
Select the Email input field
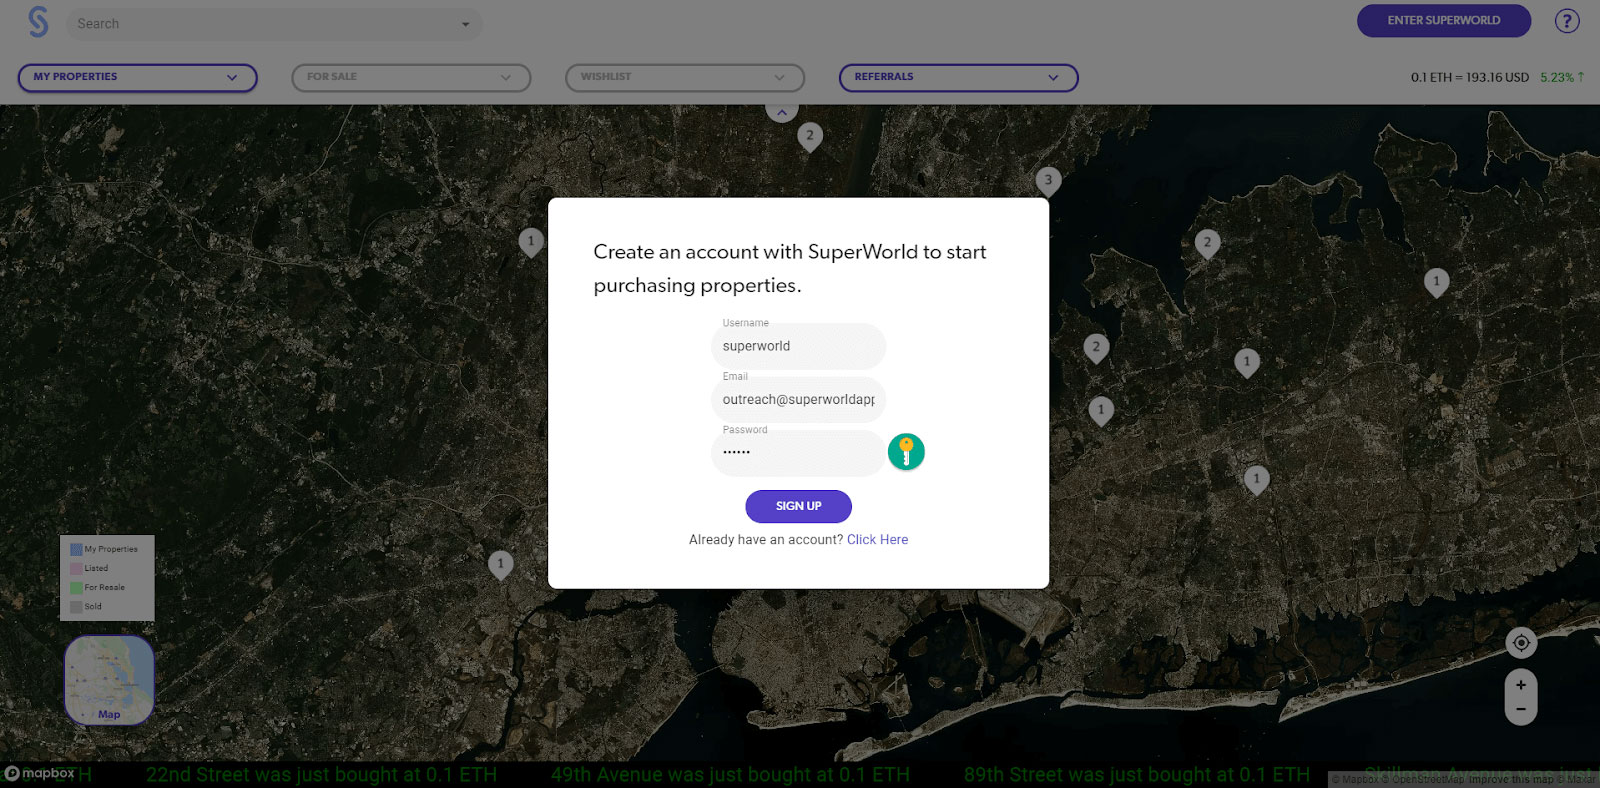(x=798, y=399)
